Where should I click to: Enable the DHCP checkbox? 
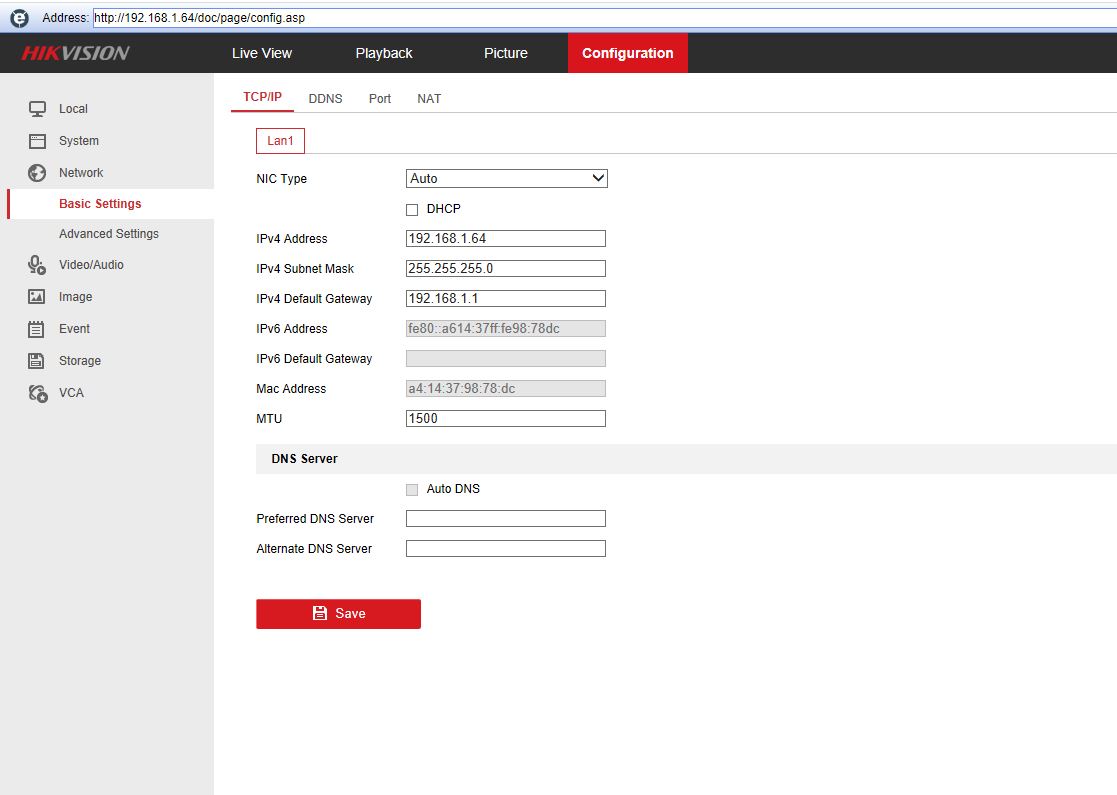pyautogui.click(x=412, y=210)
